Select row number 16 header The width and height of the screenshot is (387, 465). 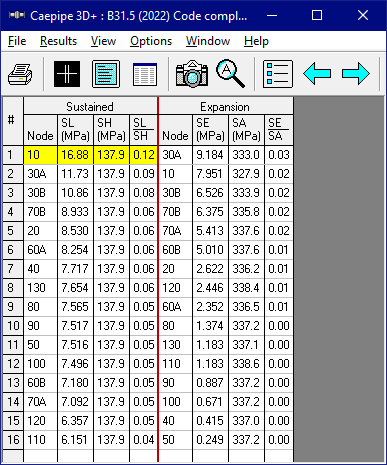(13, 440)
